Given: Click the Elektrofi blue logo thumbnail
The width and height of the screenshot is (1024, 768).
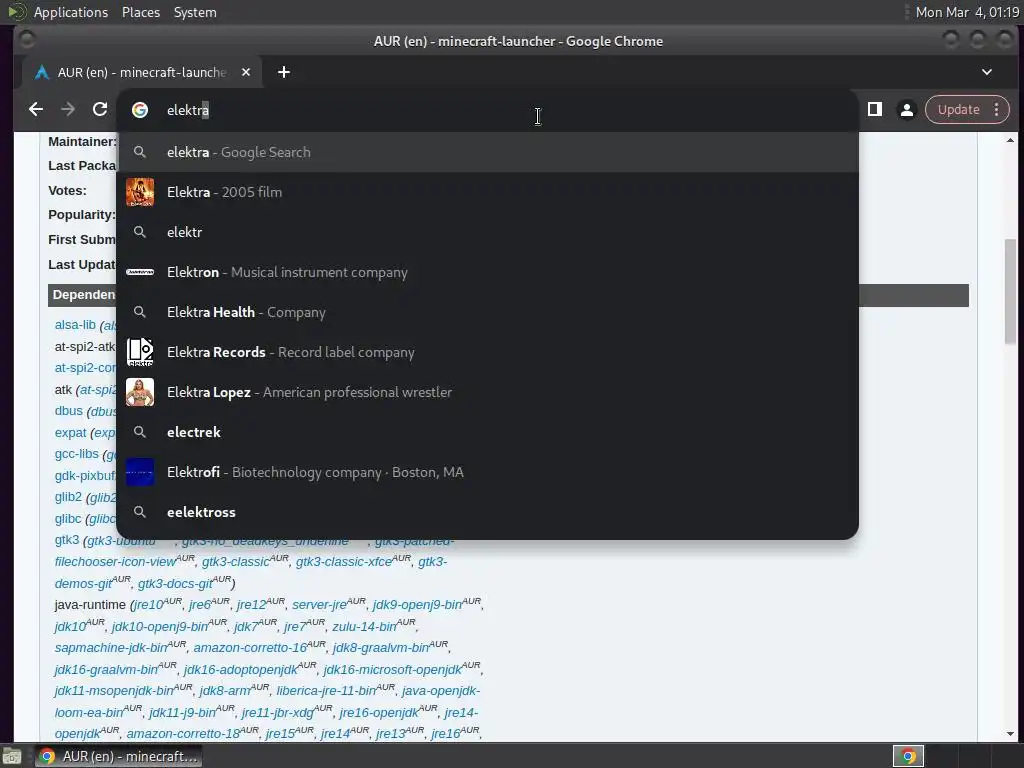Looking at the screenshot, I should 140,472.
